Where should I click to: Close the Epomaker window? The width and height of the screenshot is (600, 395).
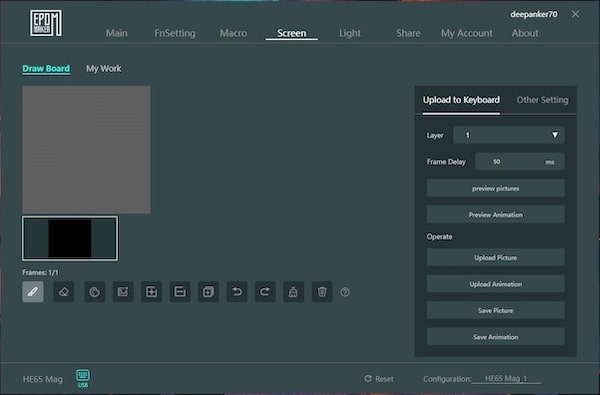pyautogui.click(x=575, y=14)
